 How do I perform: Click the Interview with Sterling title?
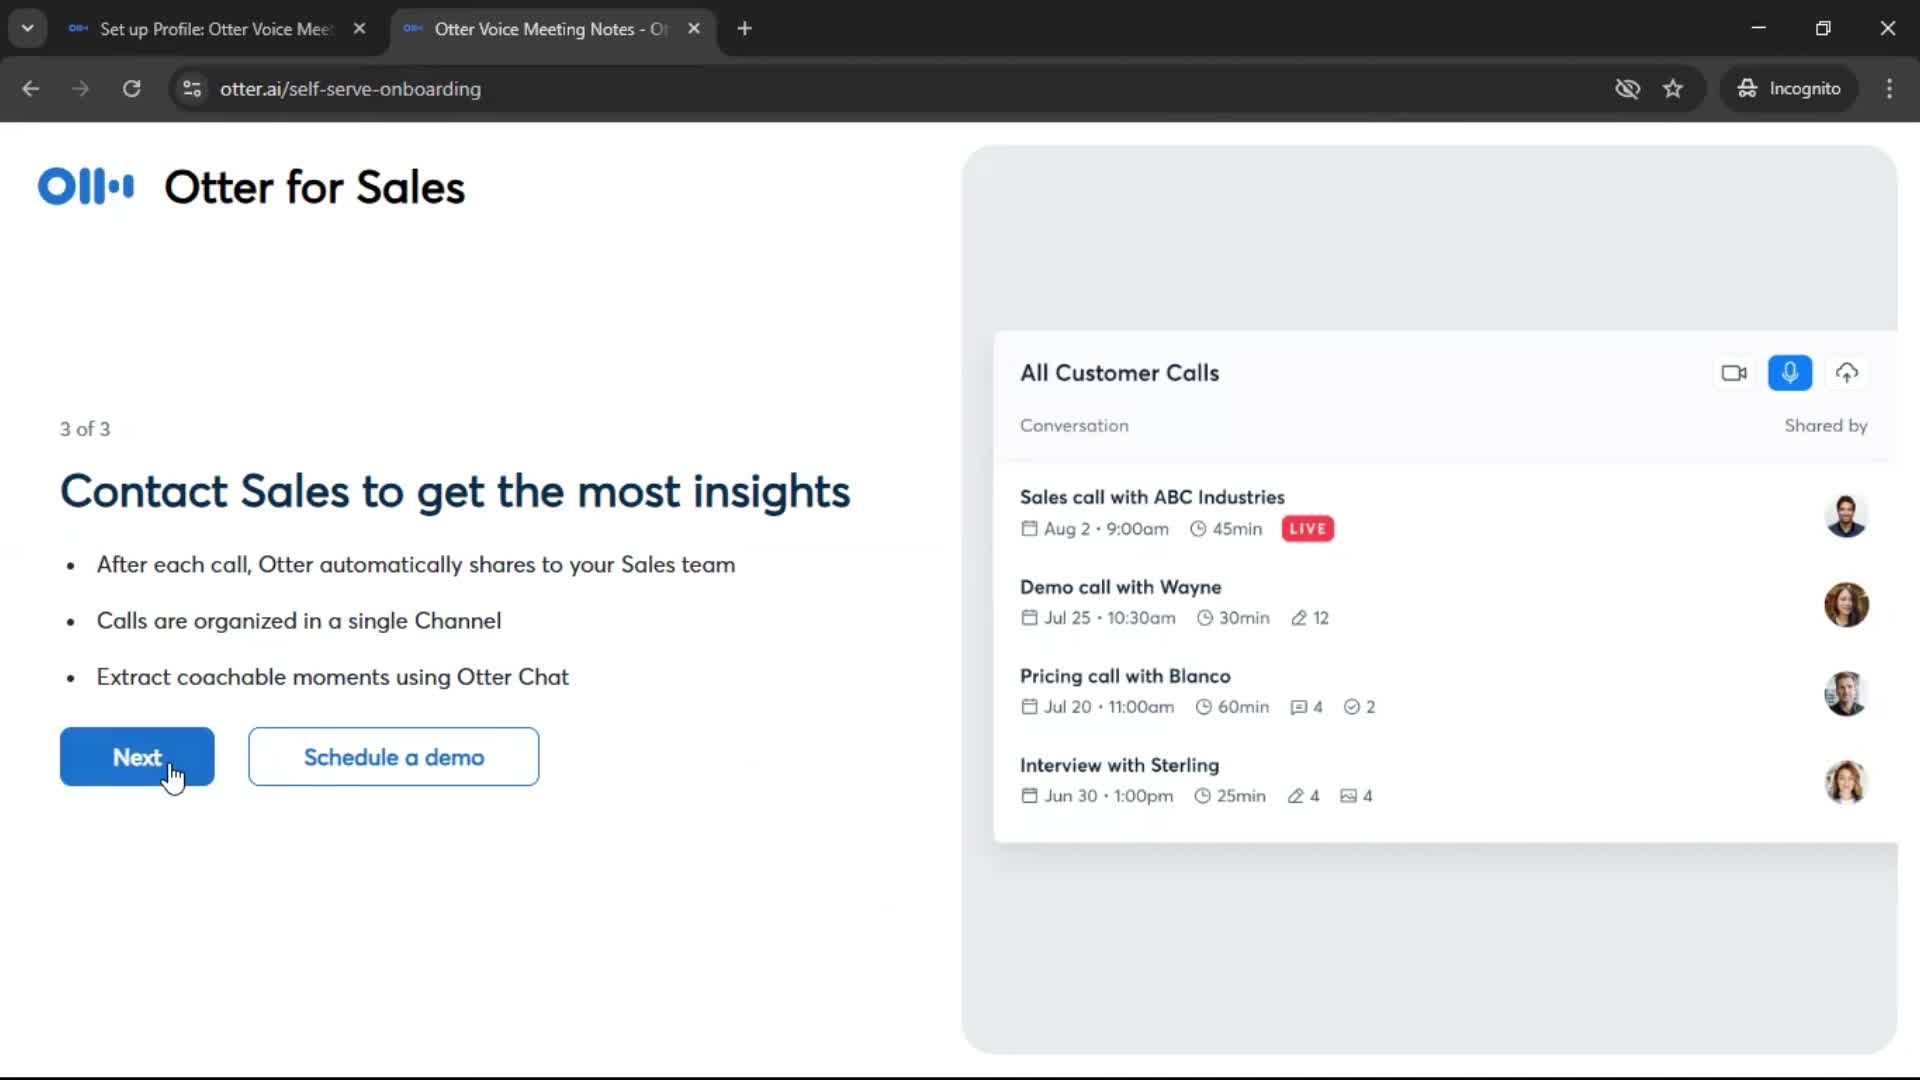pyautogui.click(x=1119, y=765)
